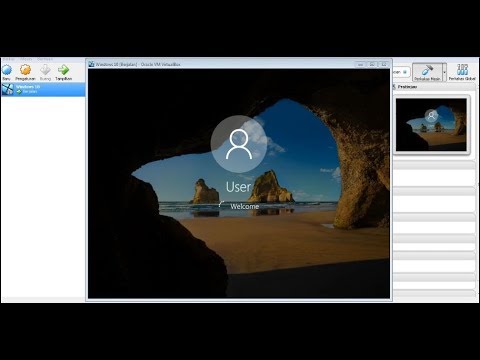This screenshot has height=360, width=480.
Task: Open the Berkas menu
Action: pyautogui.click(x=8, y=59)
